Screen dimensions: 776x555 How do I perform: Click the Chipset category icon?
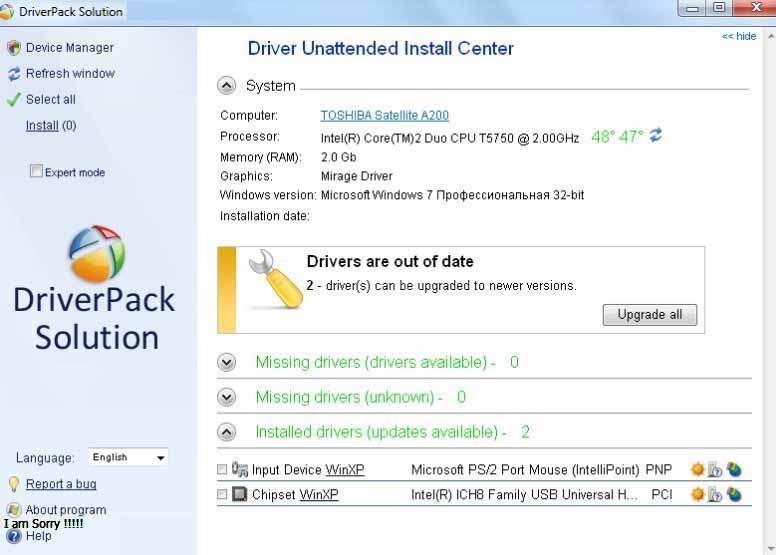tap(240, 494)
